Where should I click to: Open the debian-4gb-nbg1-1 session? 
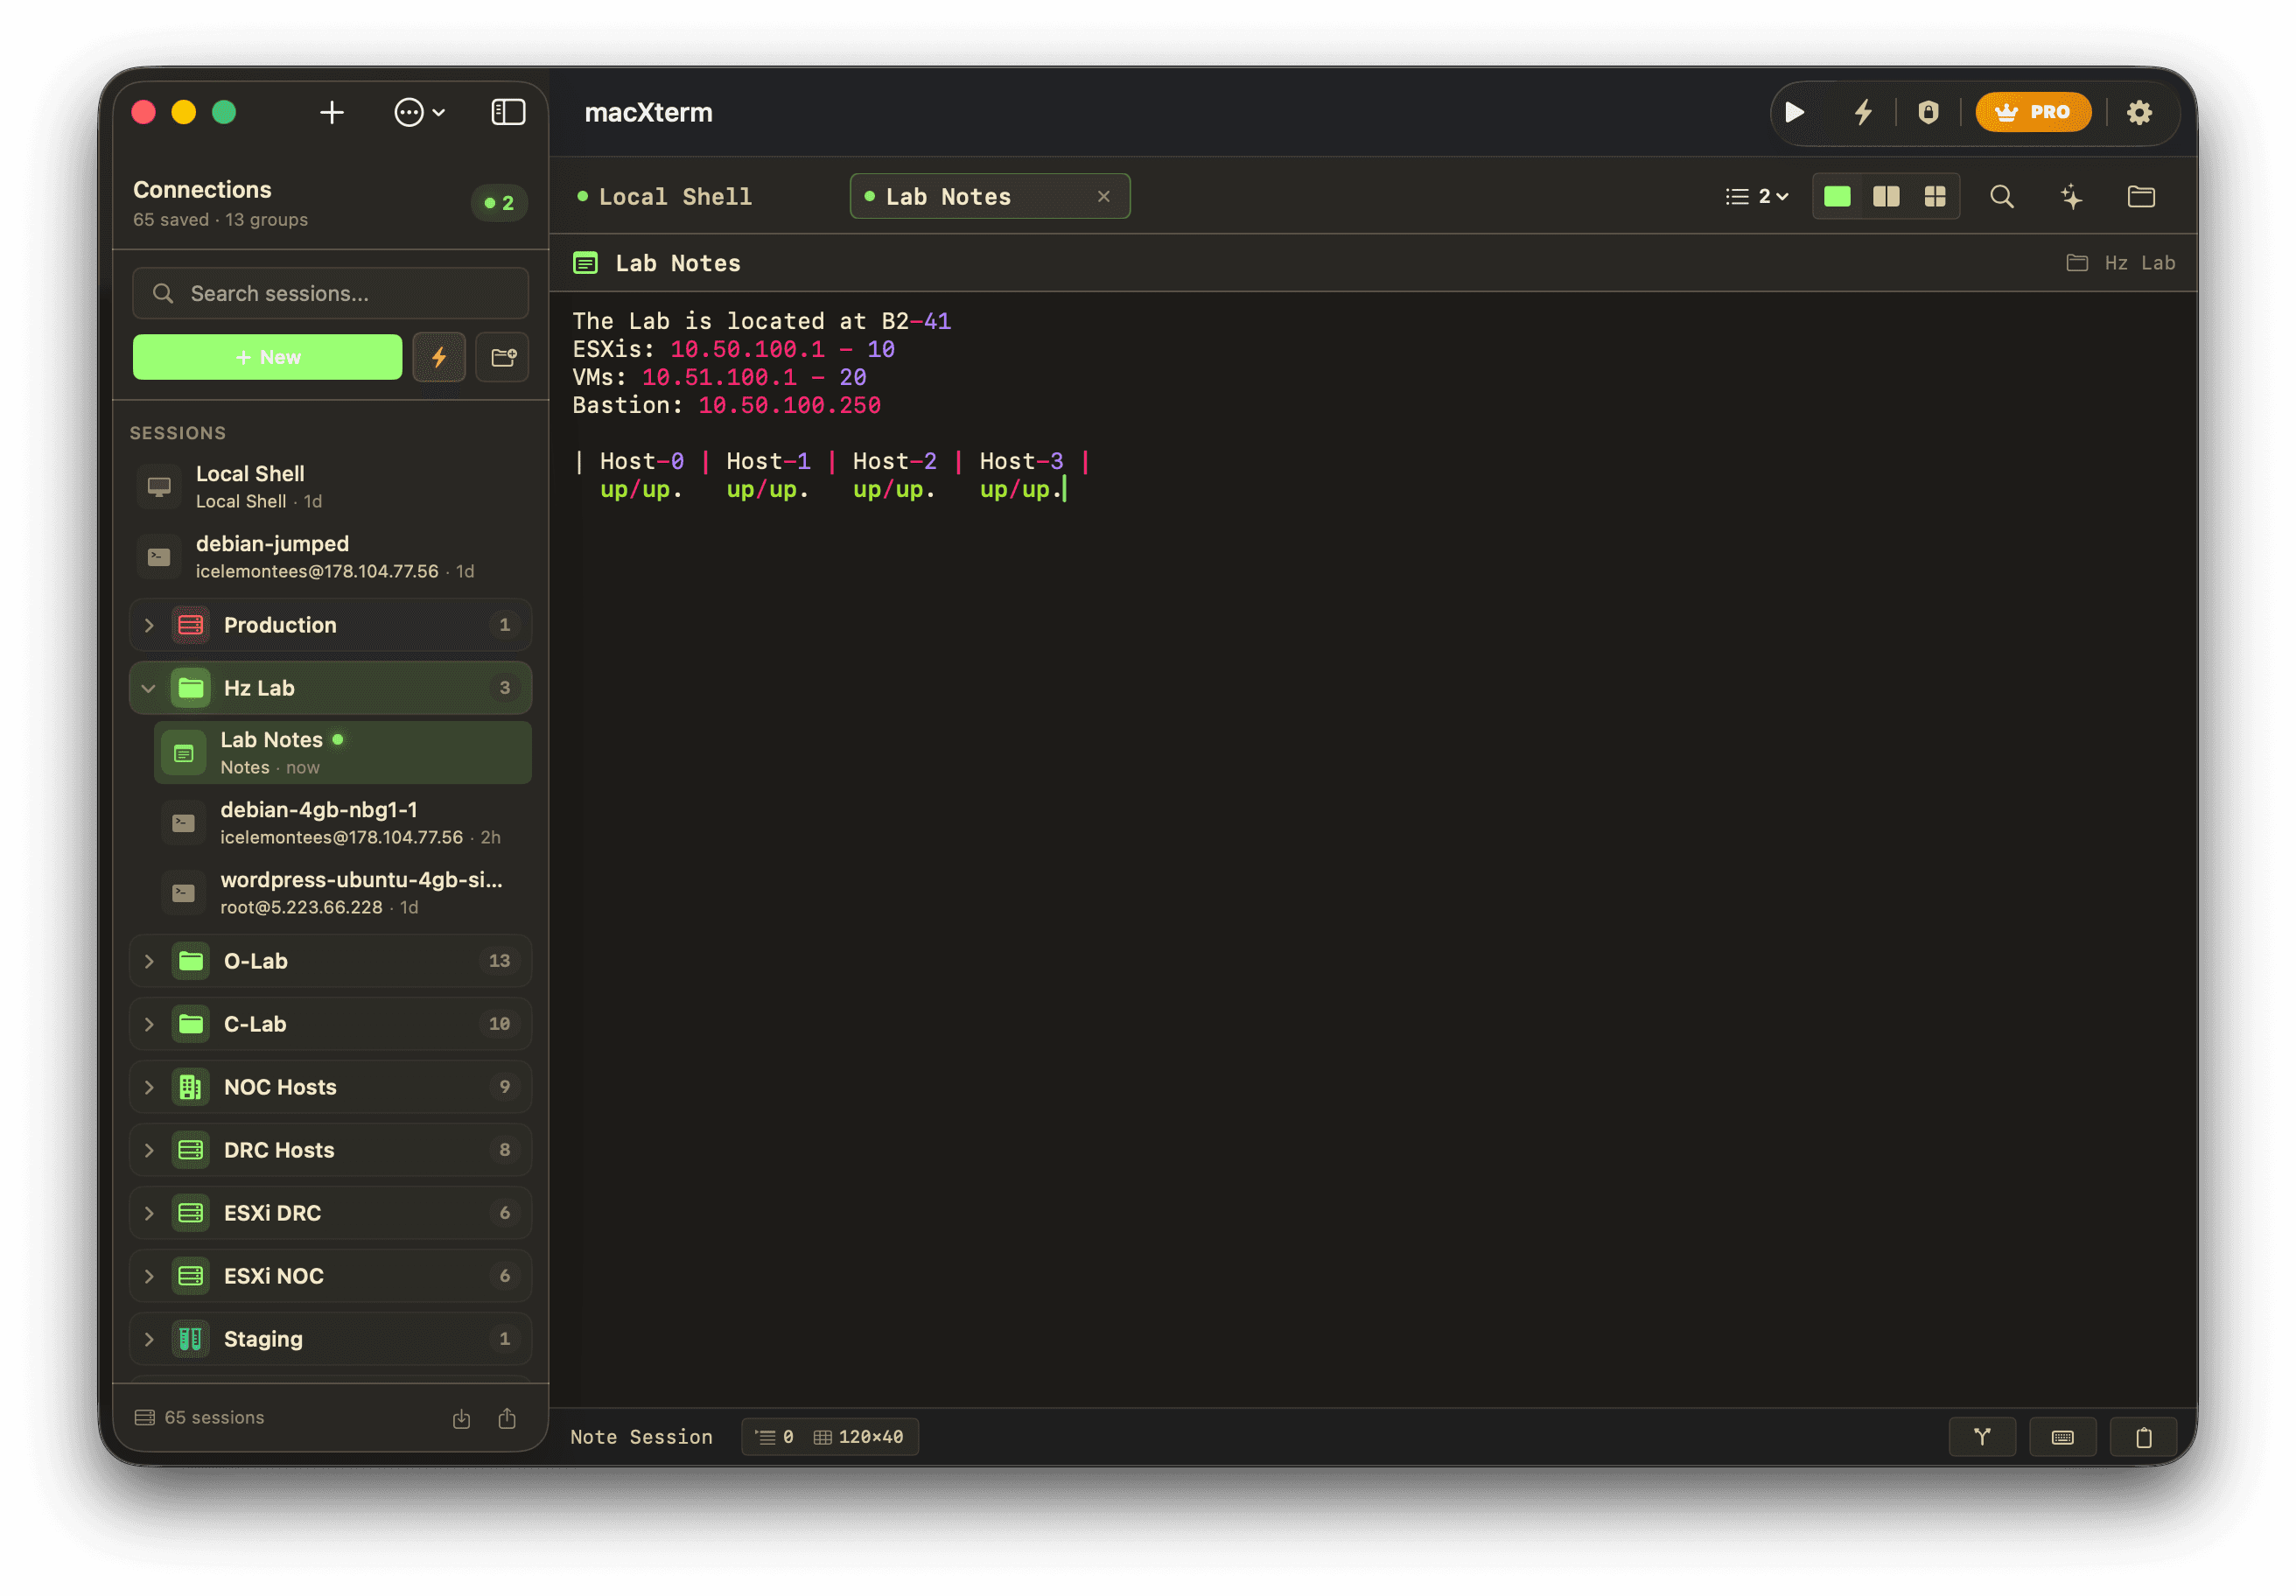pos(343,823)
